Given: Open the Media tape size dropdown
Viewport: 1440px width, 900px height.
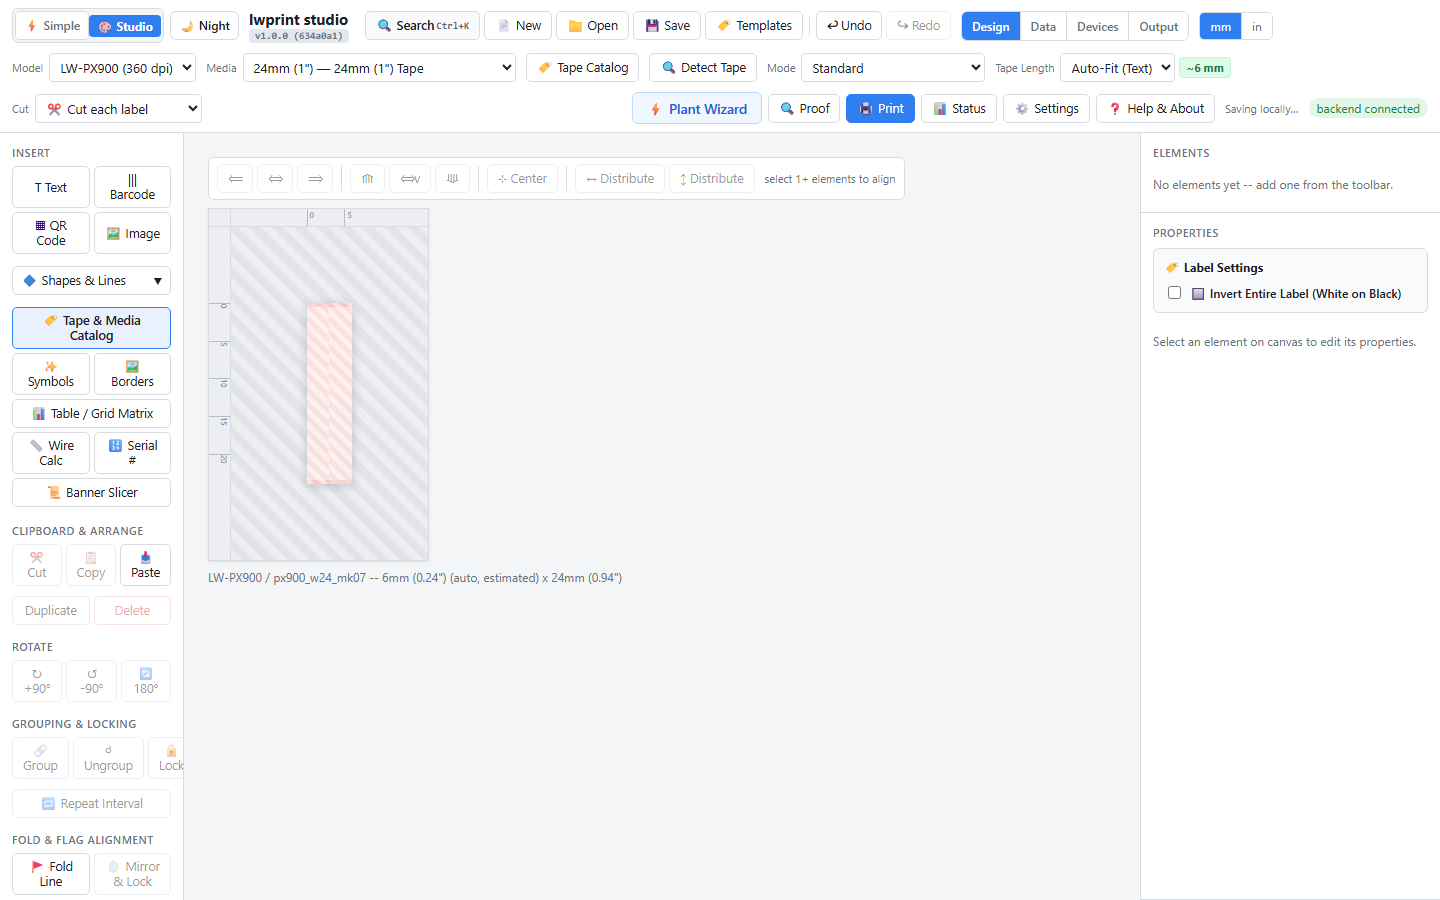Looking at the screenshot, I should (379, 68).
